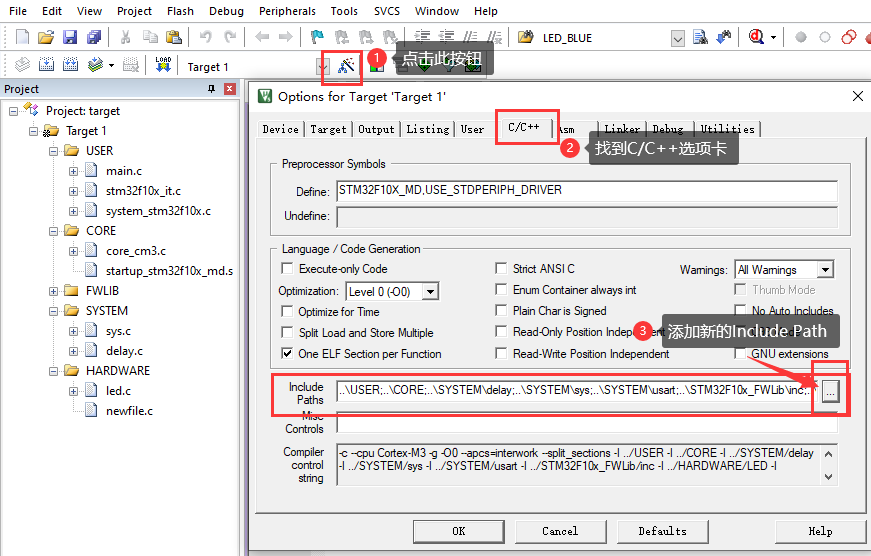Switch to the Output tab
871x556 pixels.
tap(376, 129)
